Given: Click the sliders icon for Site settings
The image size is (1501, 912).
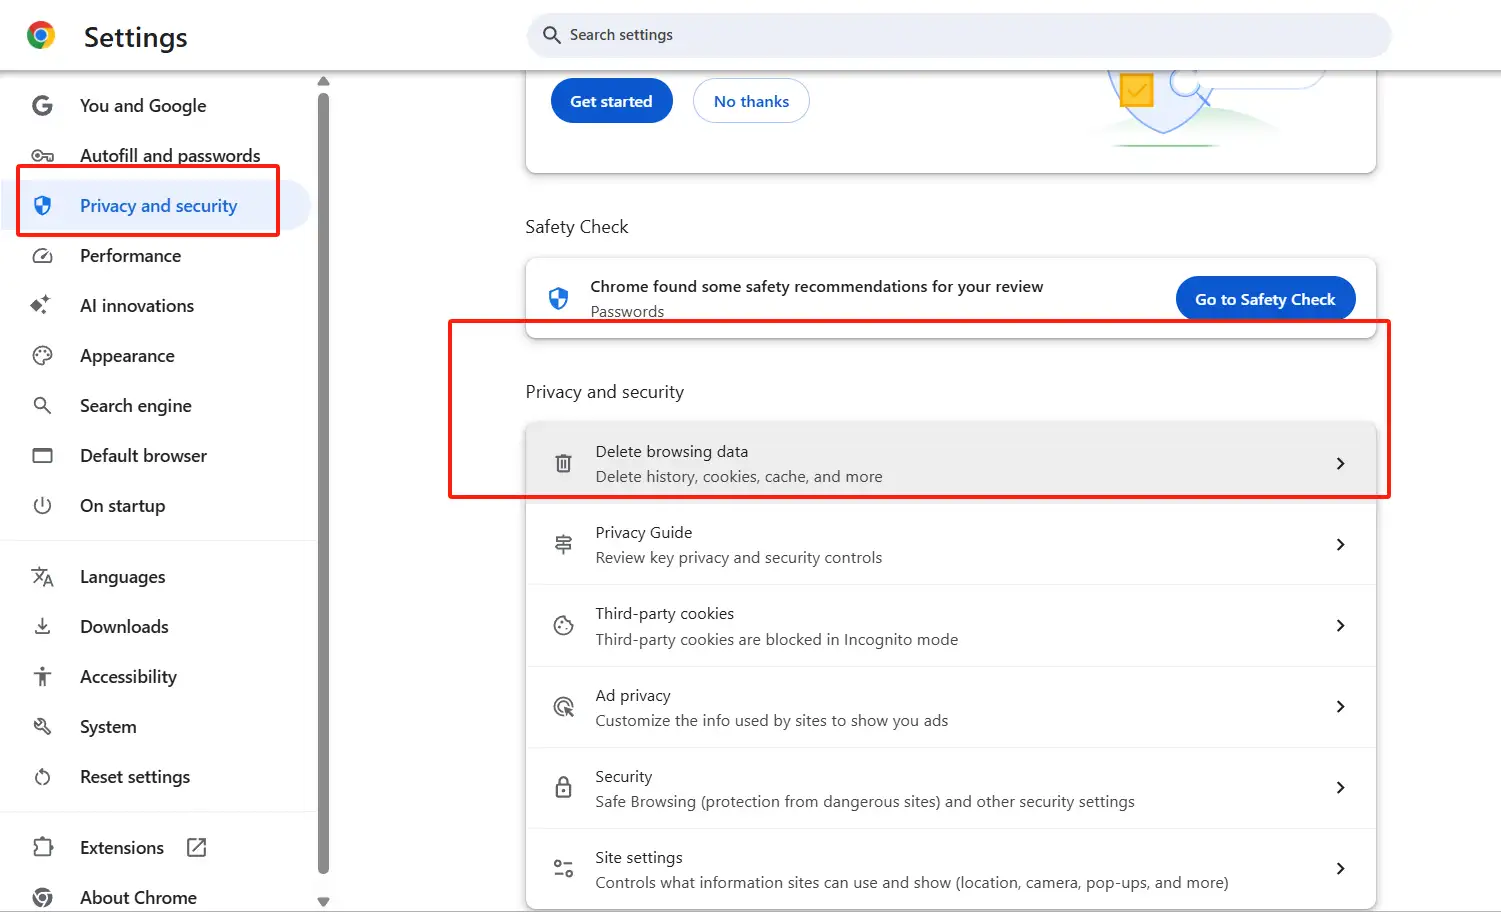Looking at the screenshot, I should point(564,868).
